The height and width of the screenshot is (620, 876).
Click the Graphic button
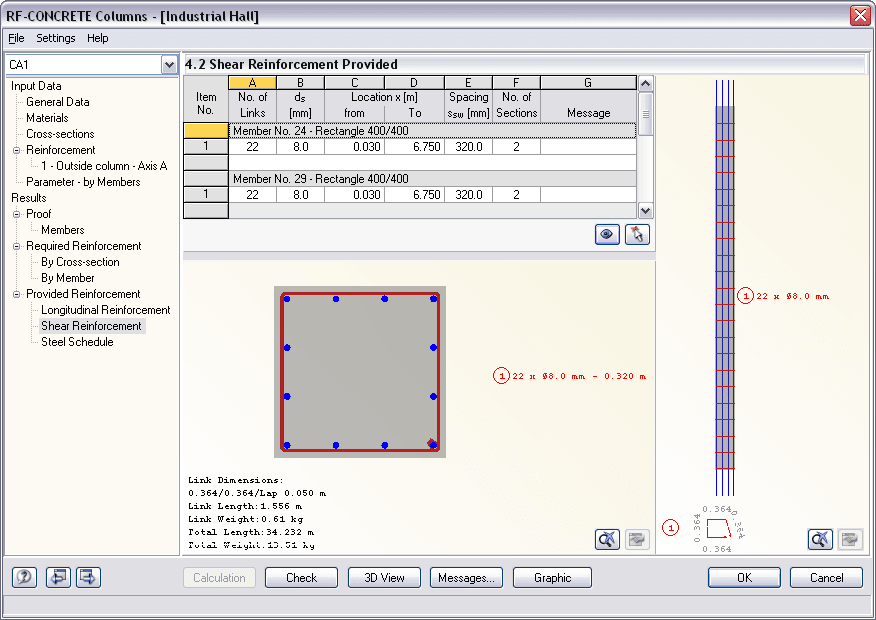tap(552, 578)
